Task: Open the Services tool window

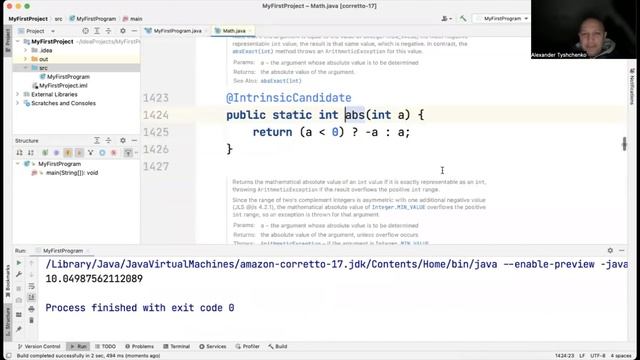Action: 212,347
